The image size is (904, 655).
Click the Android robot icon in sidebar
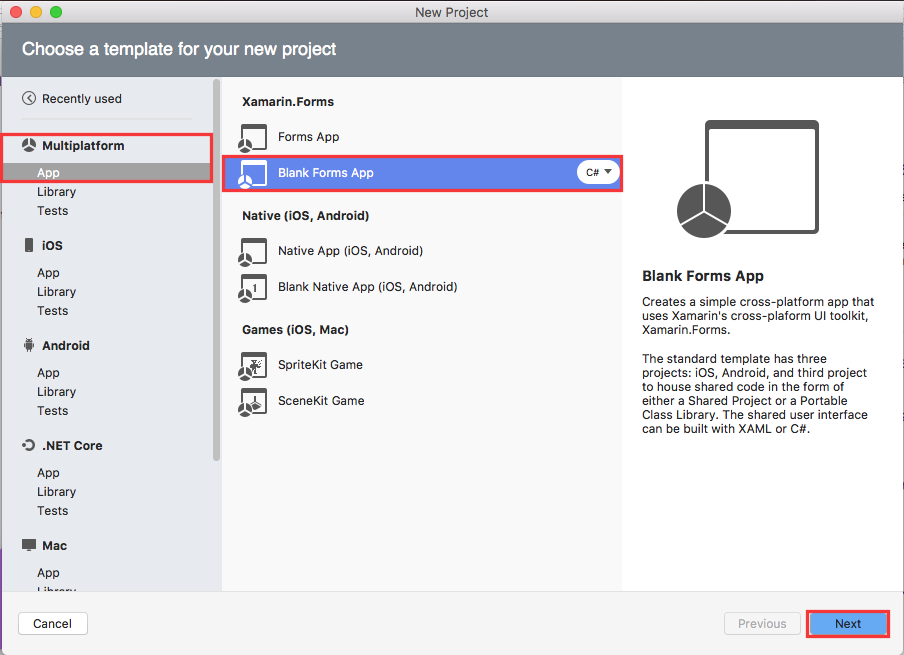pos(29,345)
